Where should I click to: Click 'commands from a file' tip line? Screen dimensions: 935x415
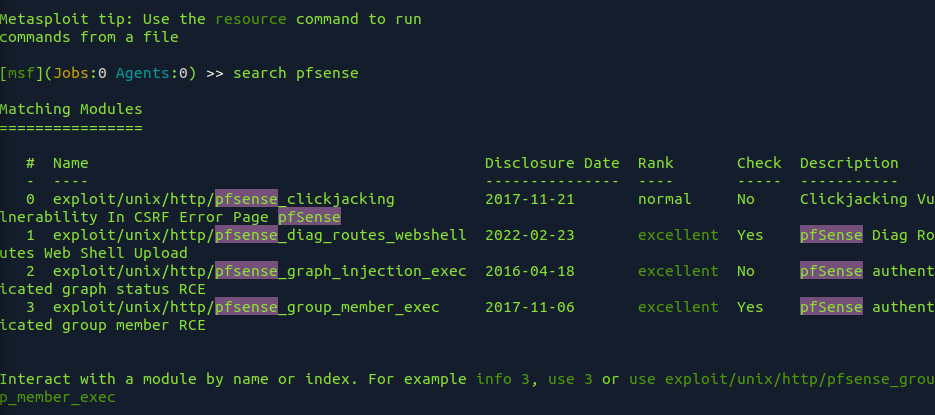[89, 37]
